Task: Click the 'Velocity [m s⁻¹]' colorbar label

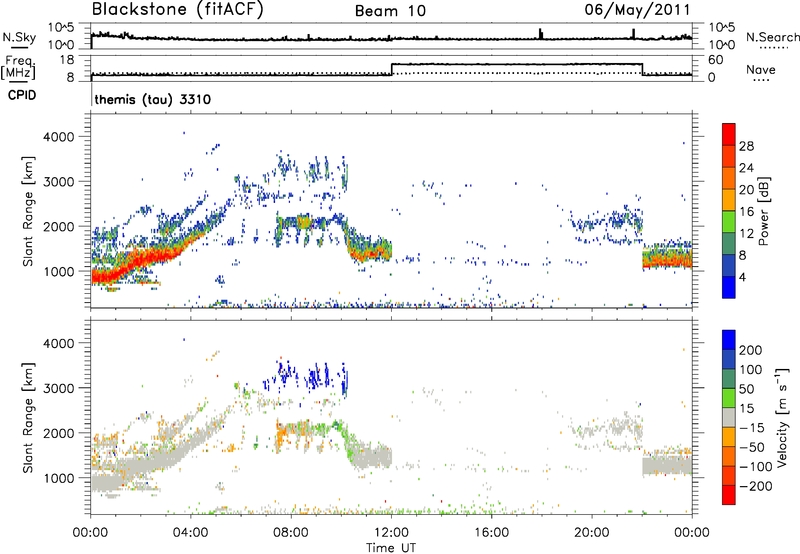Action: click(x=782, y=417)
